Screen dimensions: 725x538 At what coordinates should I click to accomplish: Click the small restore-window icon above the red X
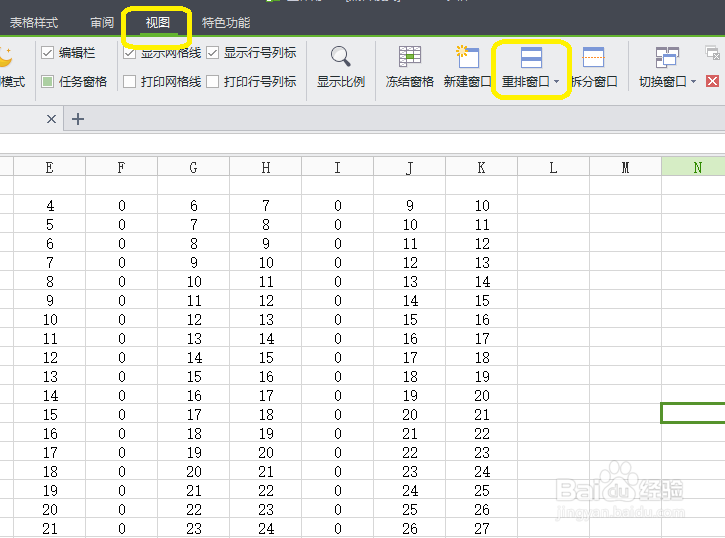[713, 53]
